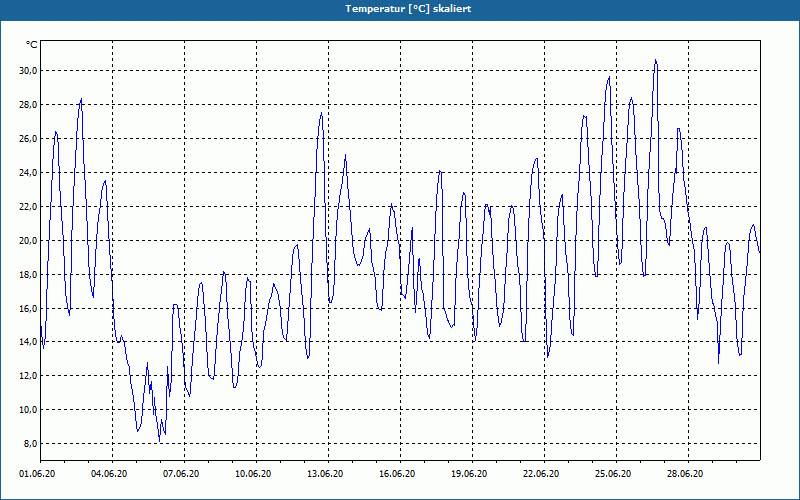Click the 04.06.20 date label
Screen dimensions: 800x500
109,474
